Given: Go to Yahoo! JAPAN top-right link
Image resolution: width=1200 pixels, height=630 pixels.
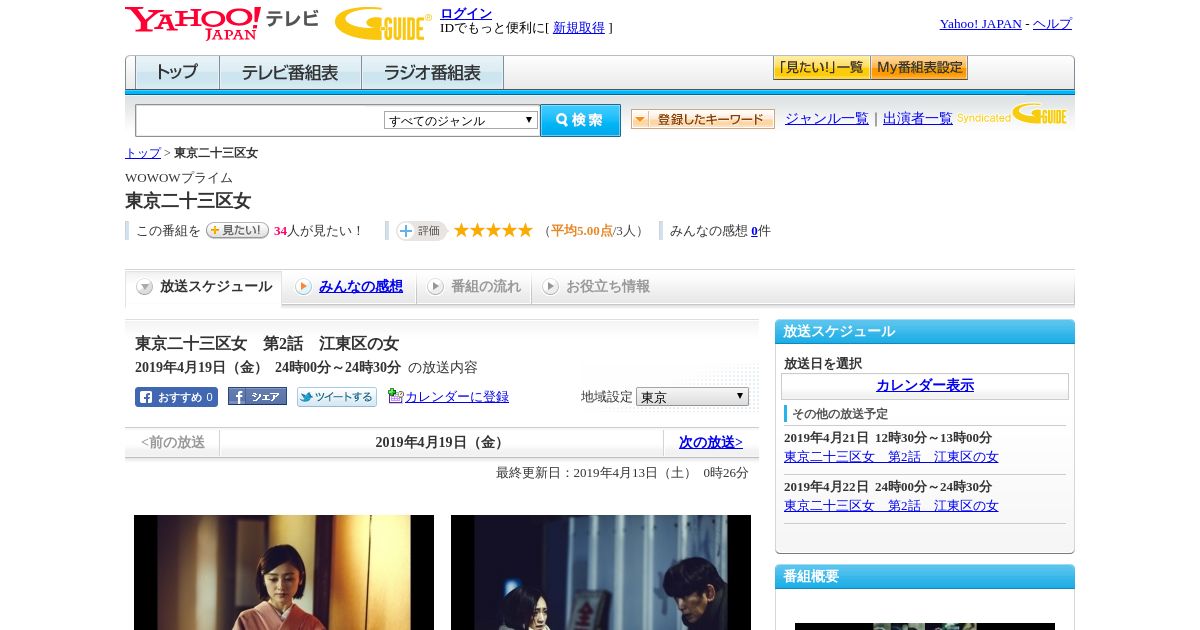Looking at the screenshot, I should pyautogui.click(x=980, y=24).
